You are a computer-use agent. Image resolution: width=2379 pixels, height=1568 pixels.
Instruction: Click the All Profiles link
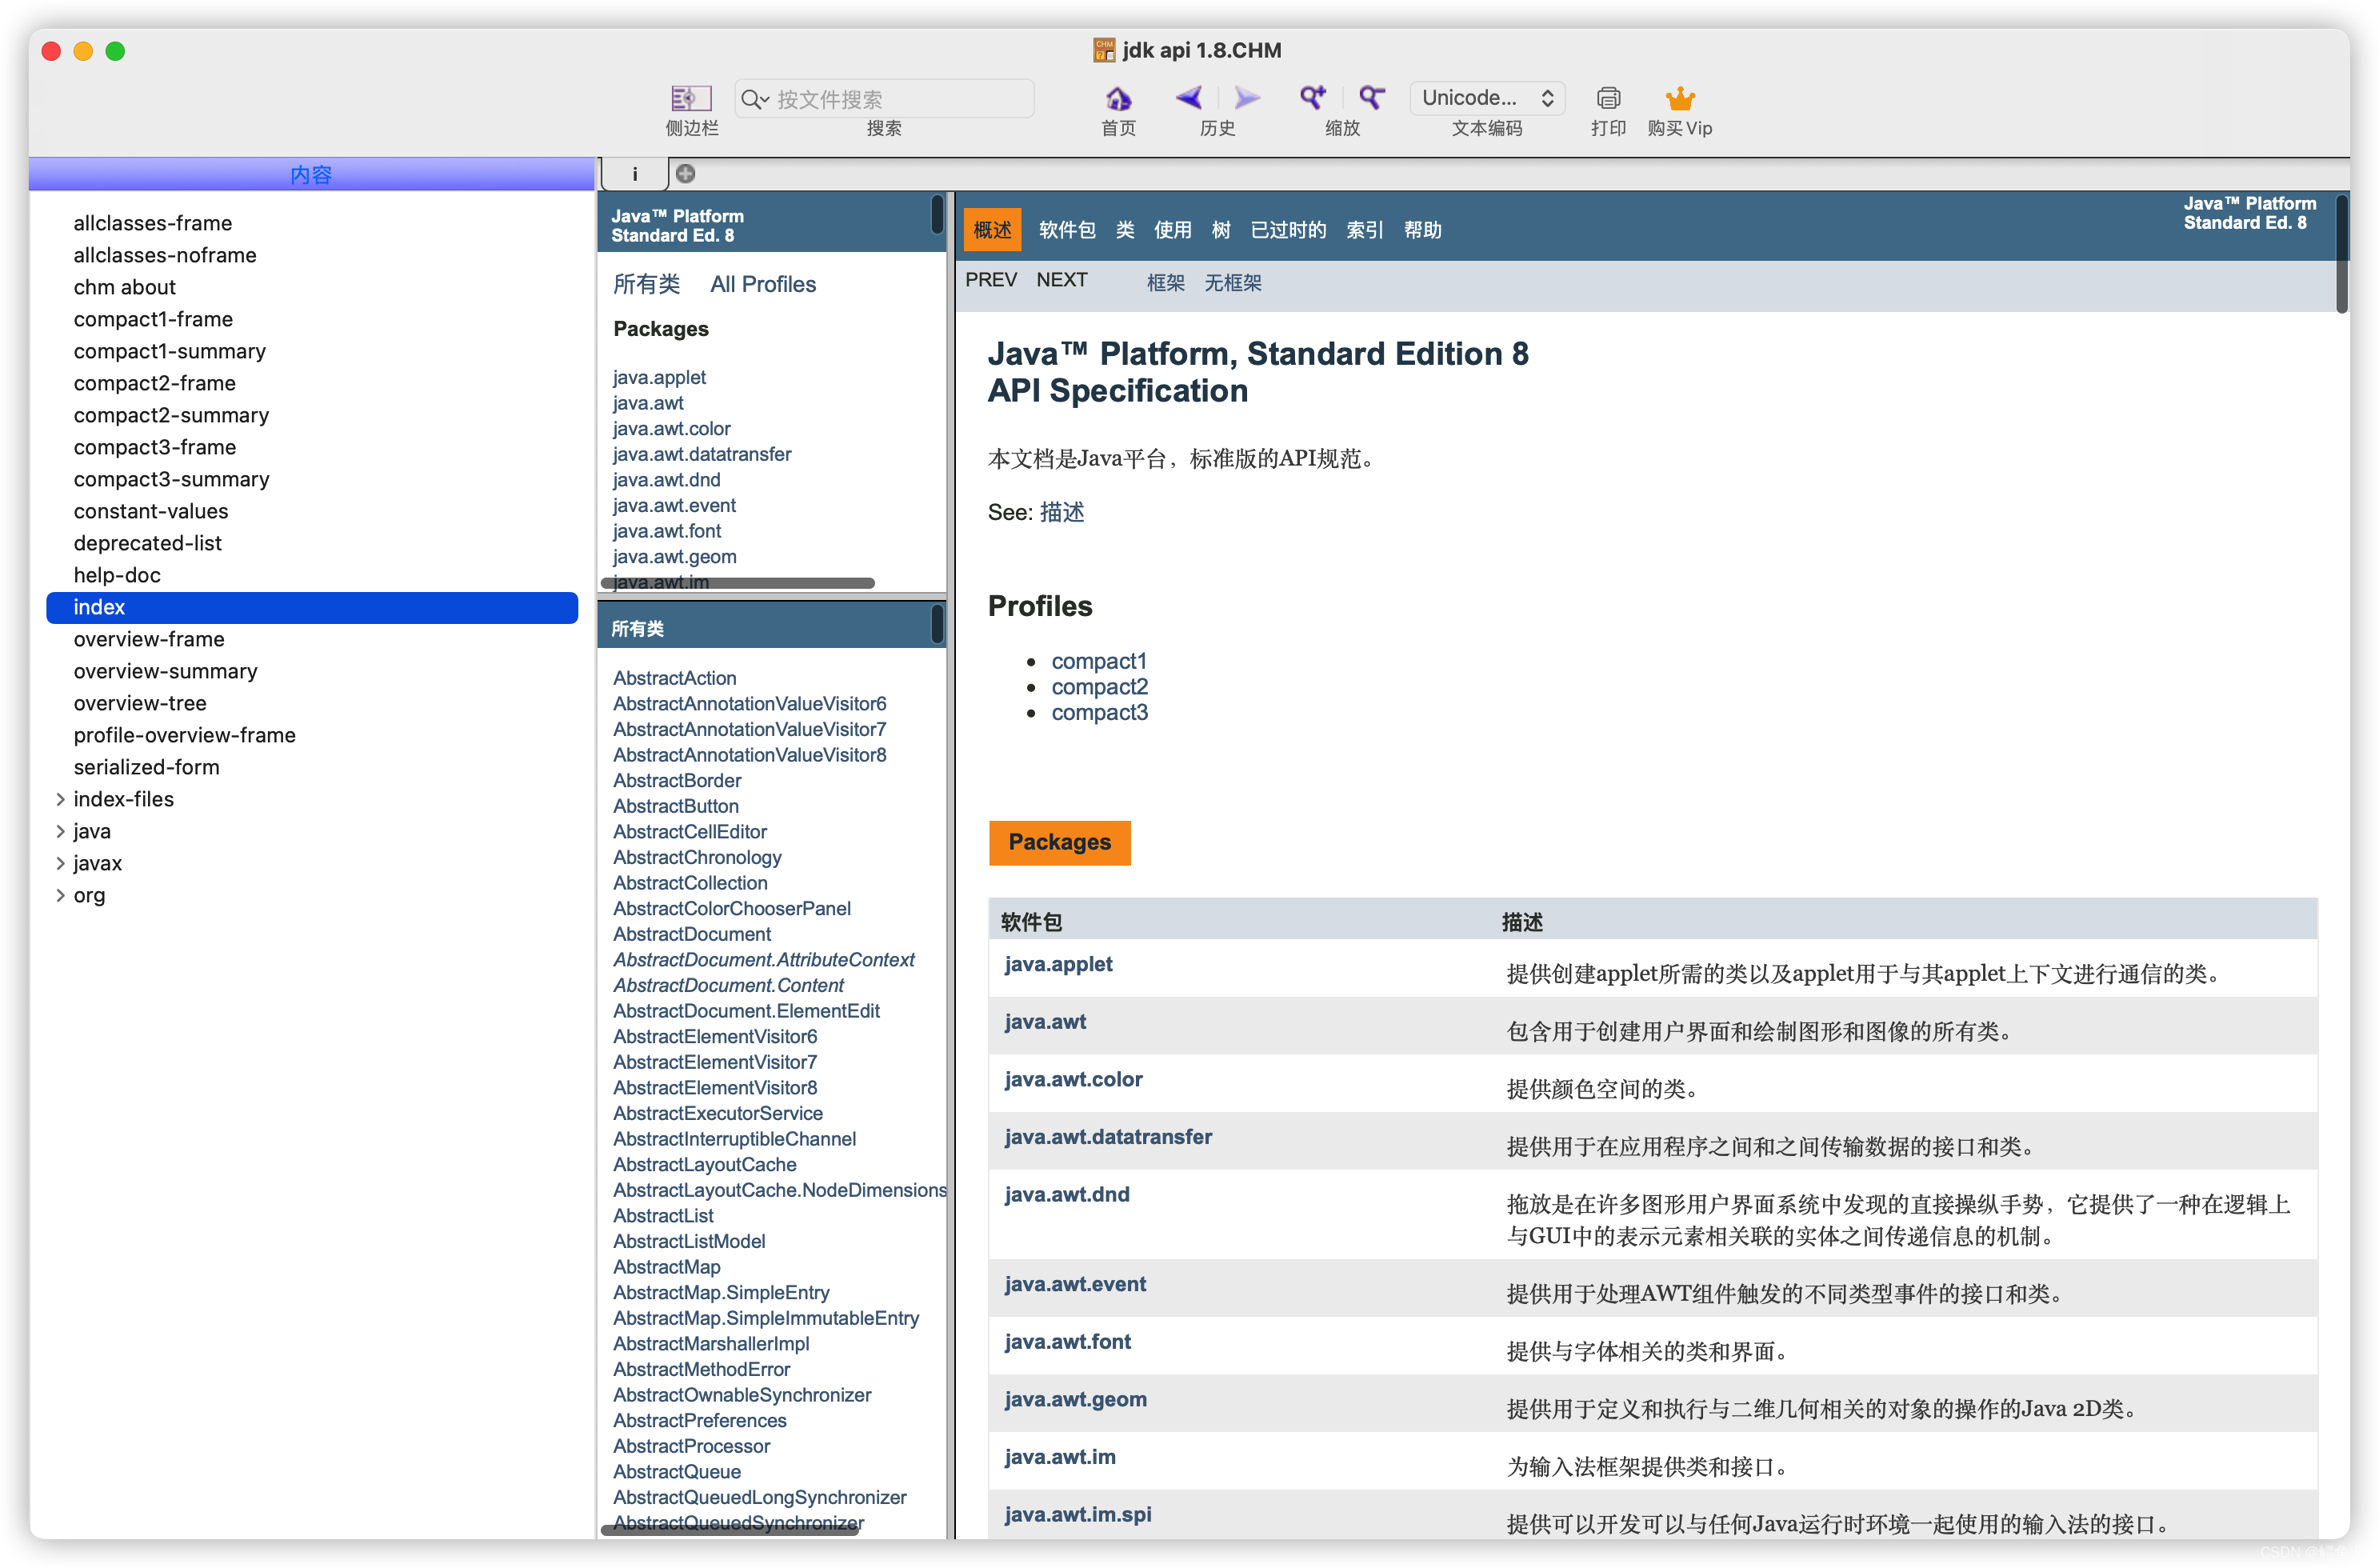pyautogui.click(x=763, y=284)
